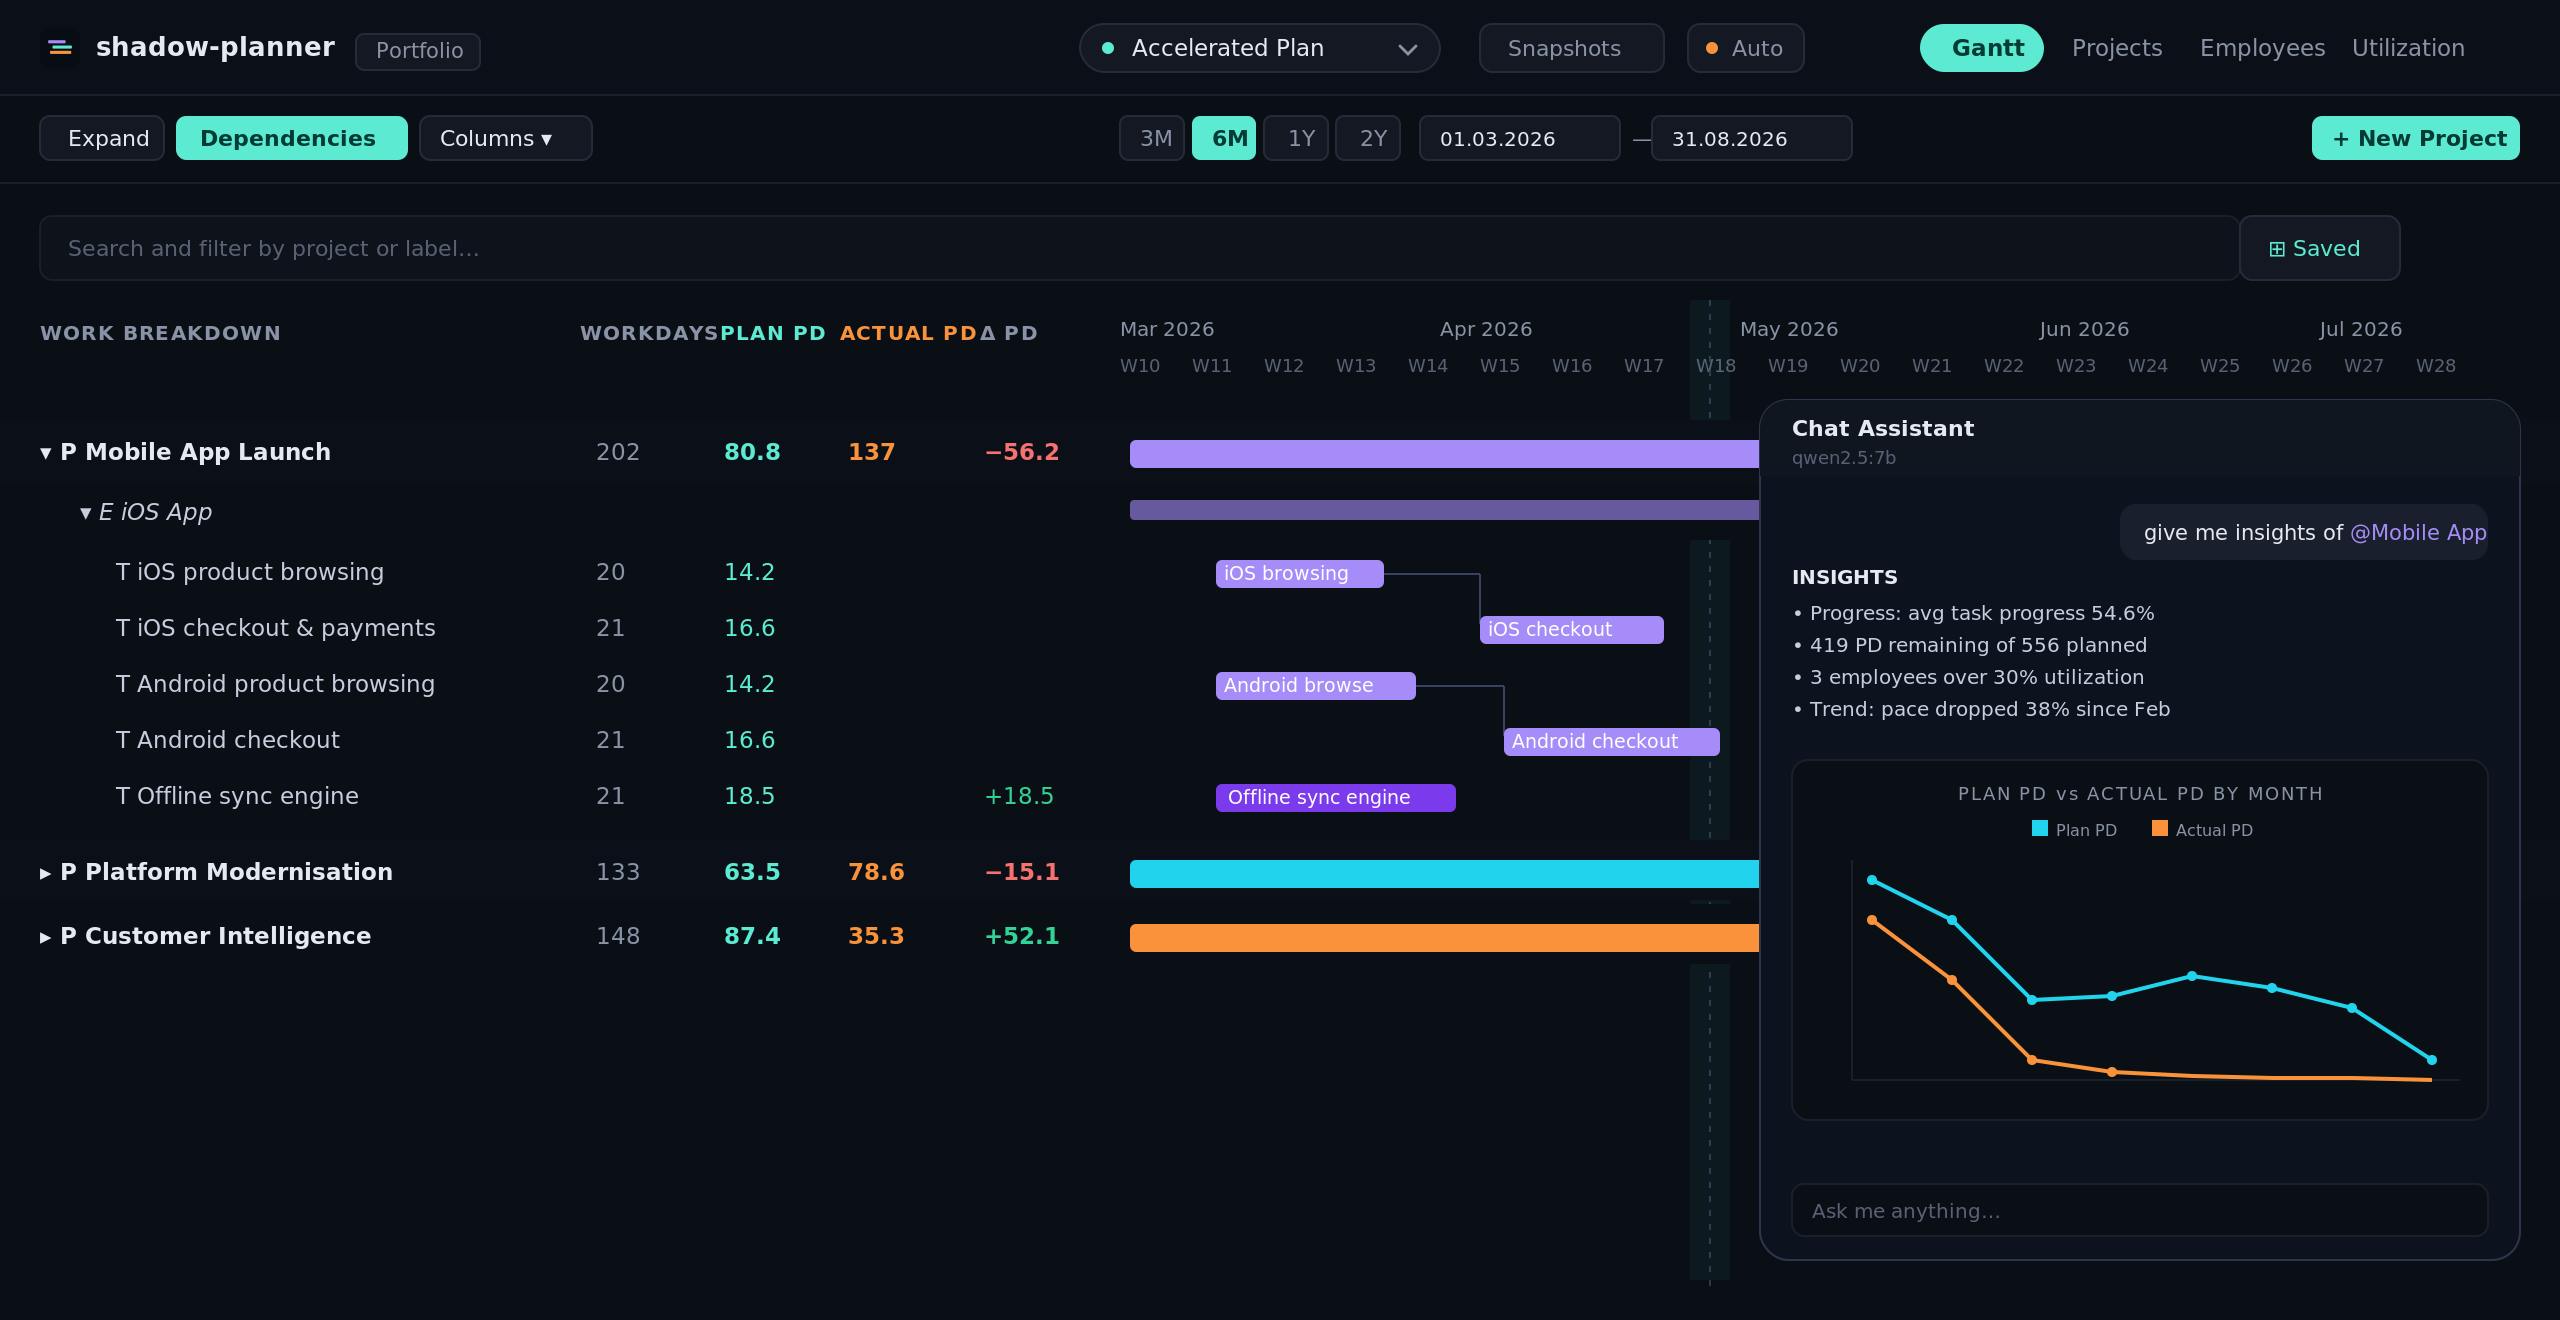Viewport: 2560px width, 1320px height.
Task: Click the Portfolio badge
Action: point(418,51)
